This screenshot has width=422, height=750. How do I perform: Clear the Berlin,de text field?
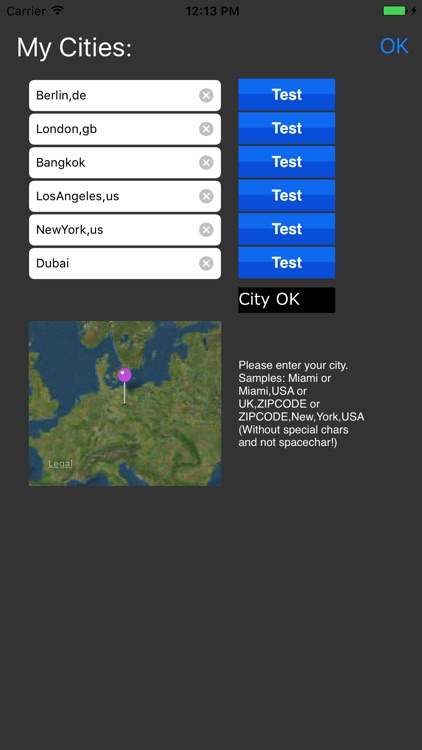(x=206, y=96)
